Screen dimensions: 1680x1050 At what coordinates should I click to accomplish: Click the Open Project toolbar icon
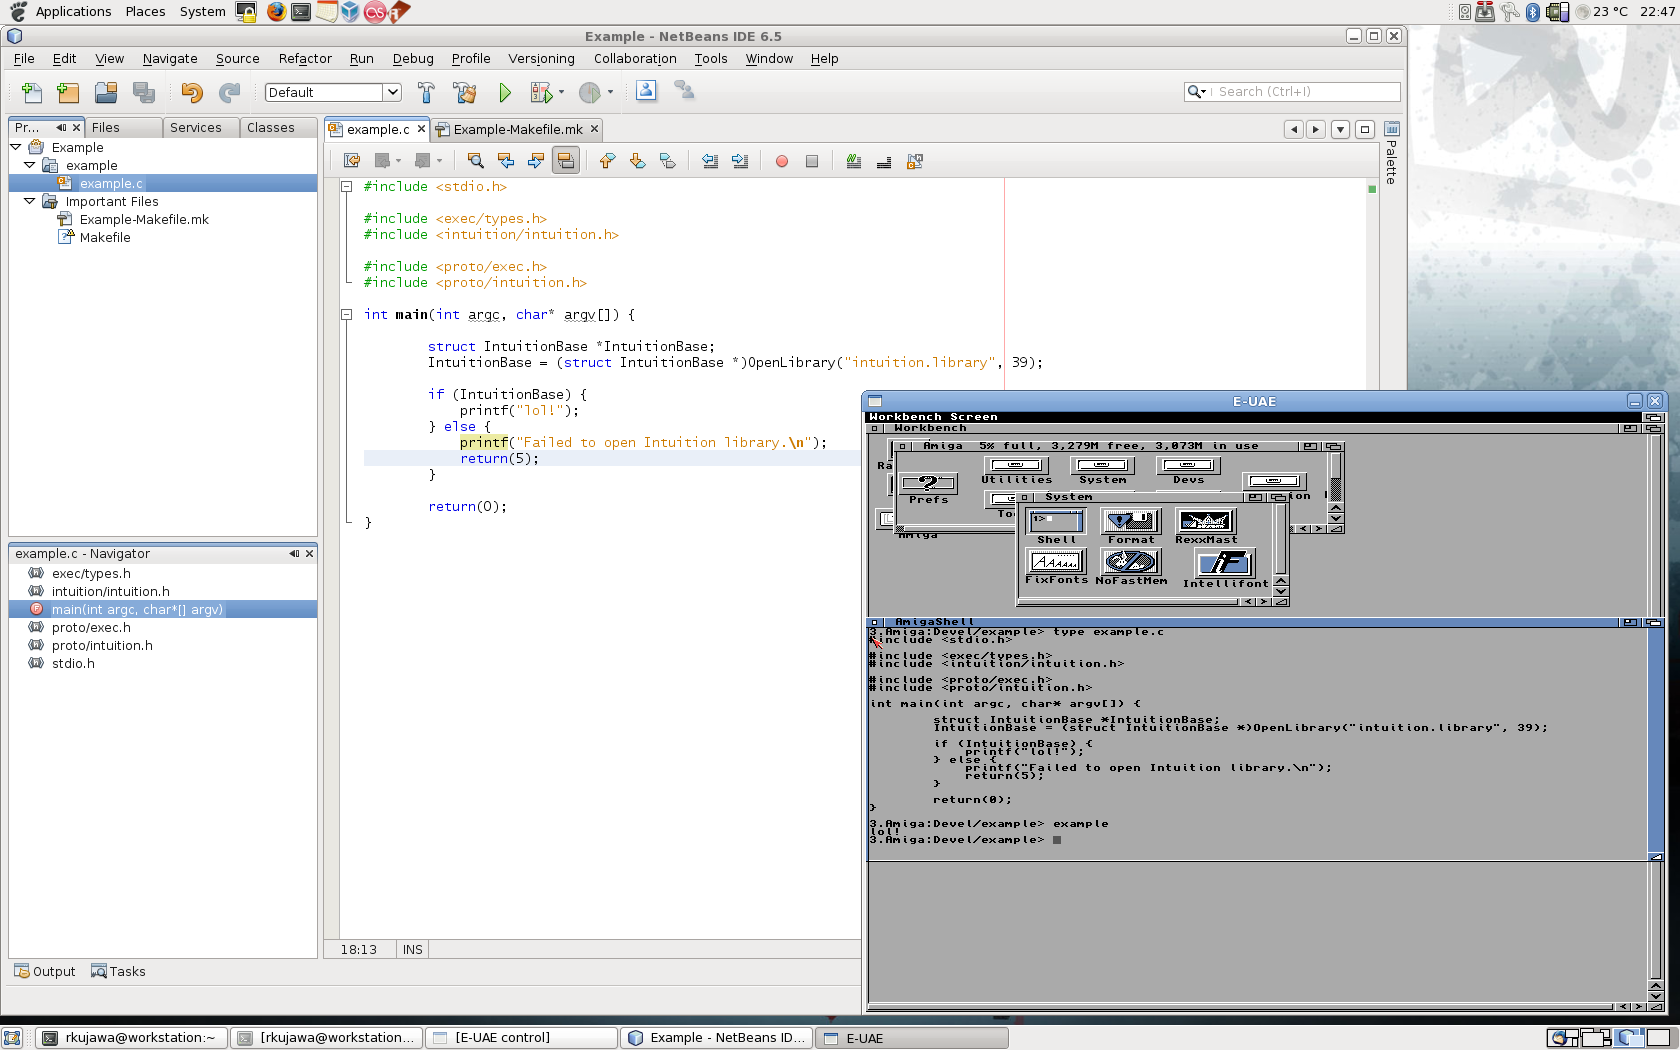tap(106, 92)
